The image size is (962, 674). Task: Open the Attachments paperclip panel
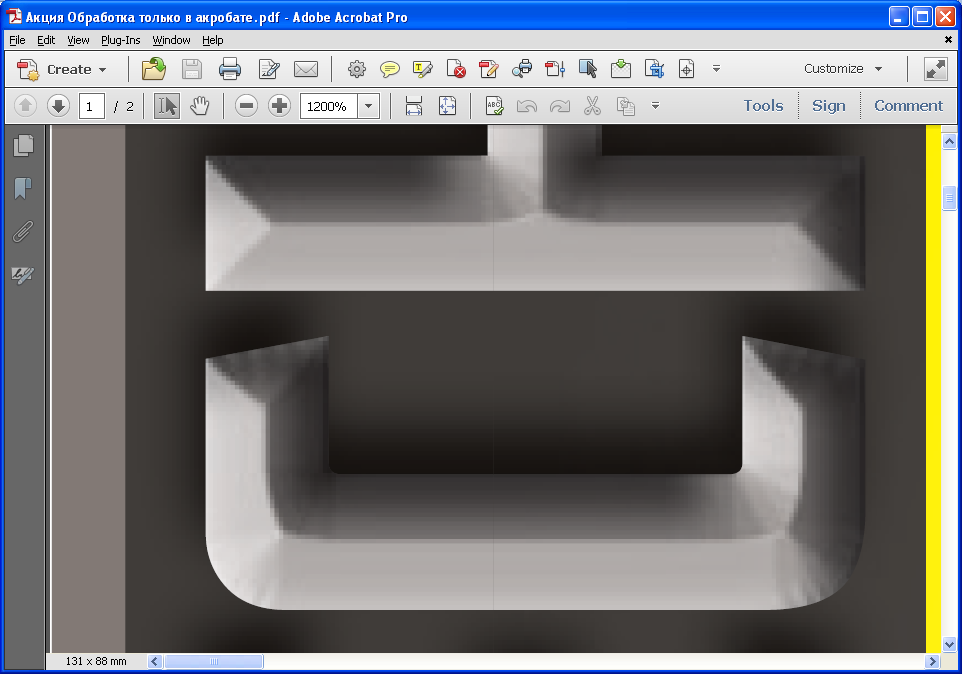(22, 232)
